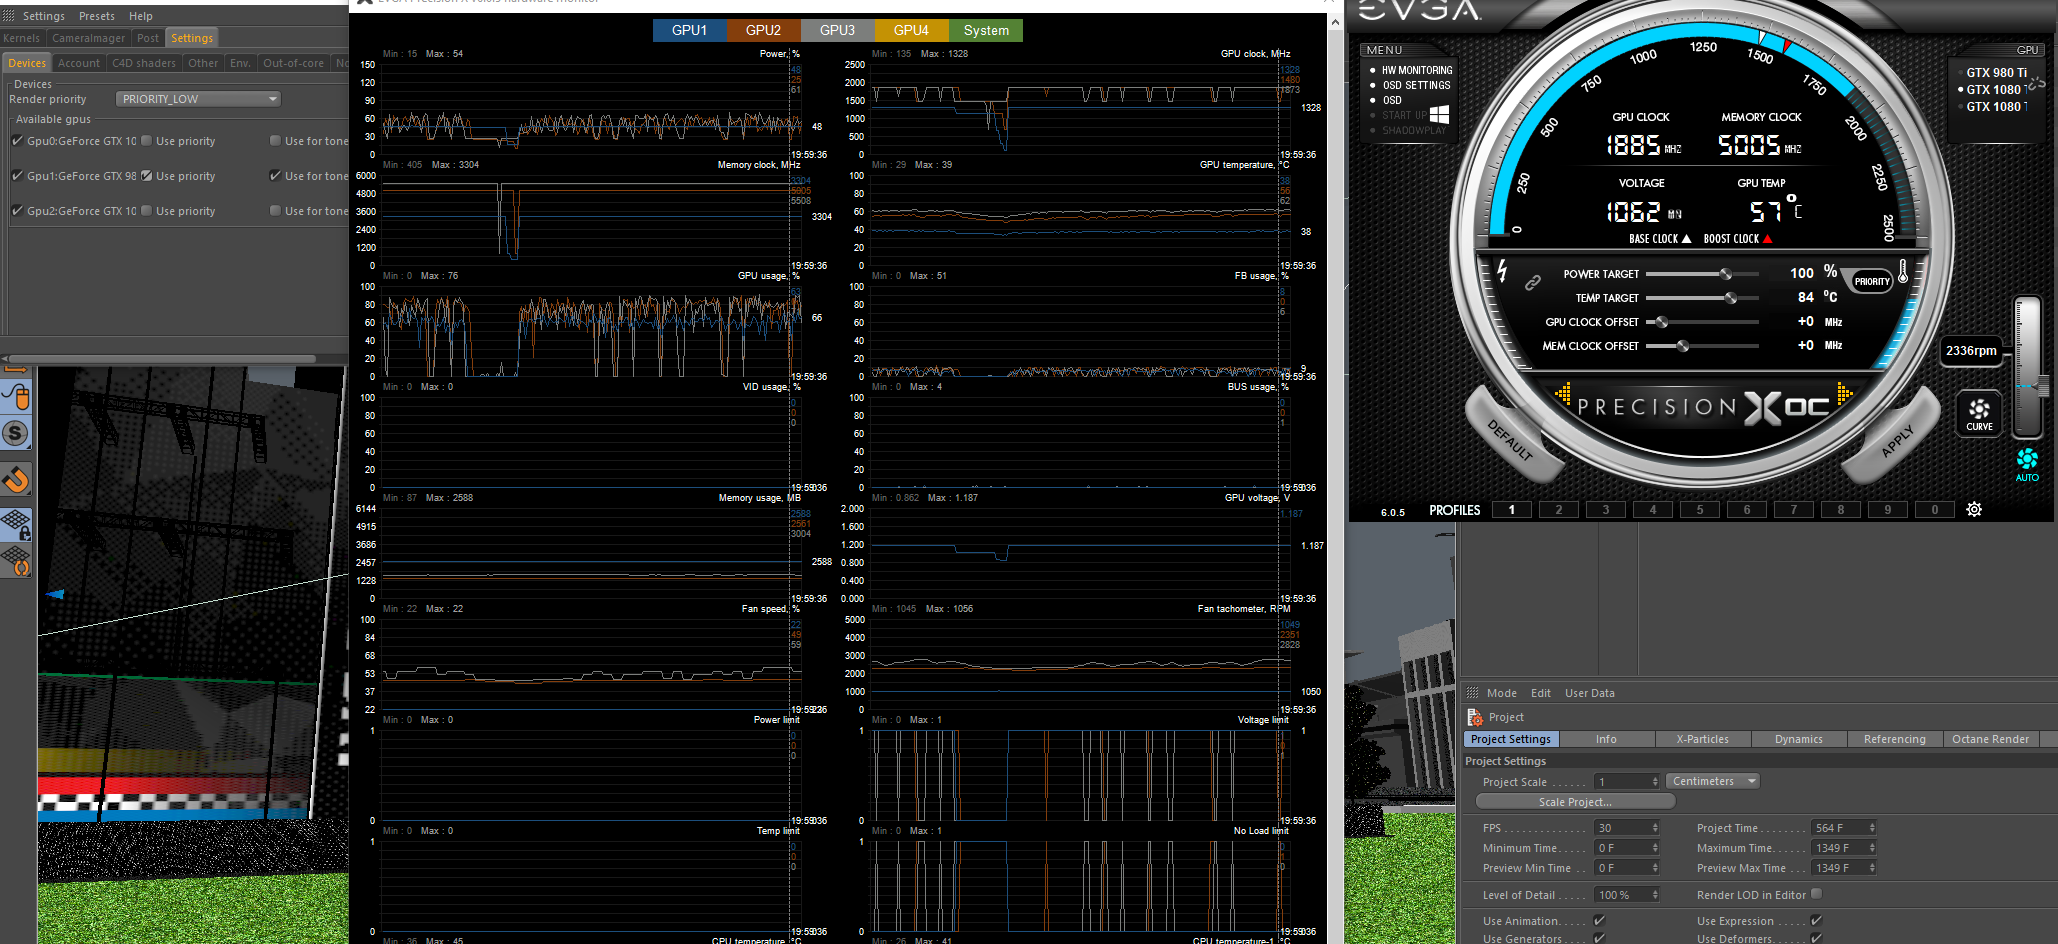Open the Render priority PRIORITY_LOW dropdown

click(x=198, y=99)
